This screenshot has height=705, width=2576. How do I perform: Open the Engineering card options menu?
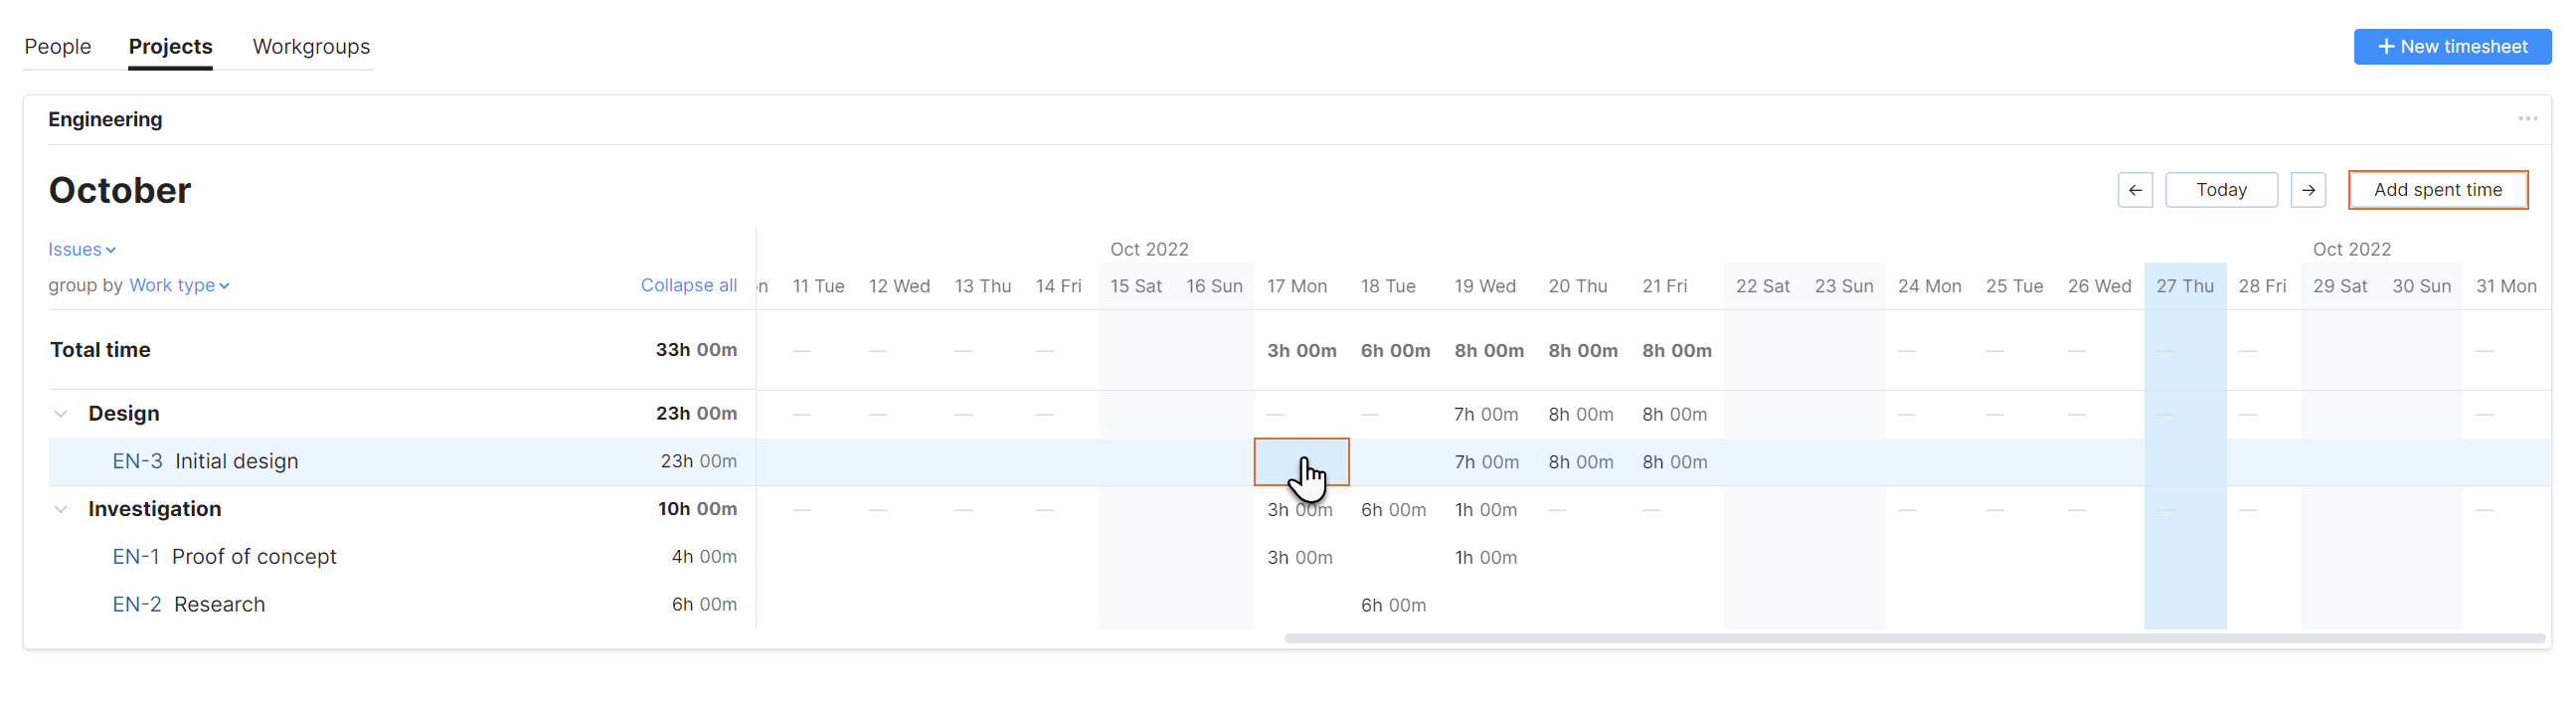2528,118
